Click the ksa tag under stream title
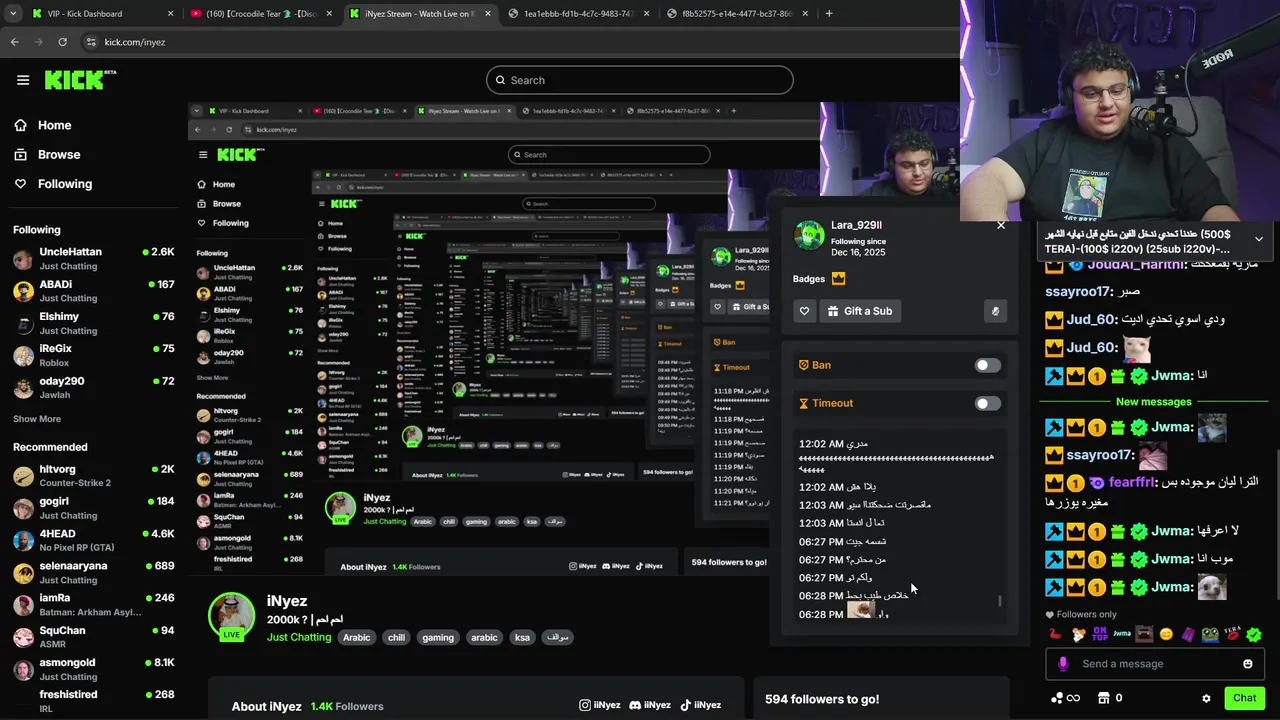The width and height of the screenshot is (1280, 720). [x=522, y=637]
